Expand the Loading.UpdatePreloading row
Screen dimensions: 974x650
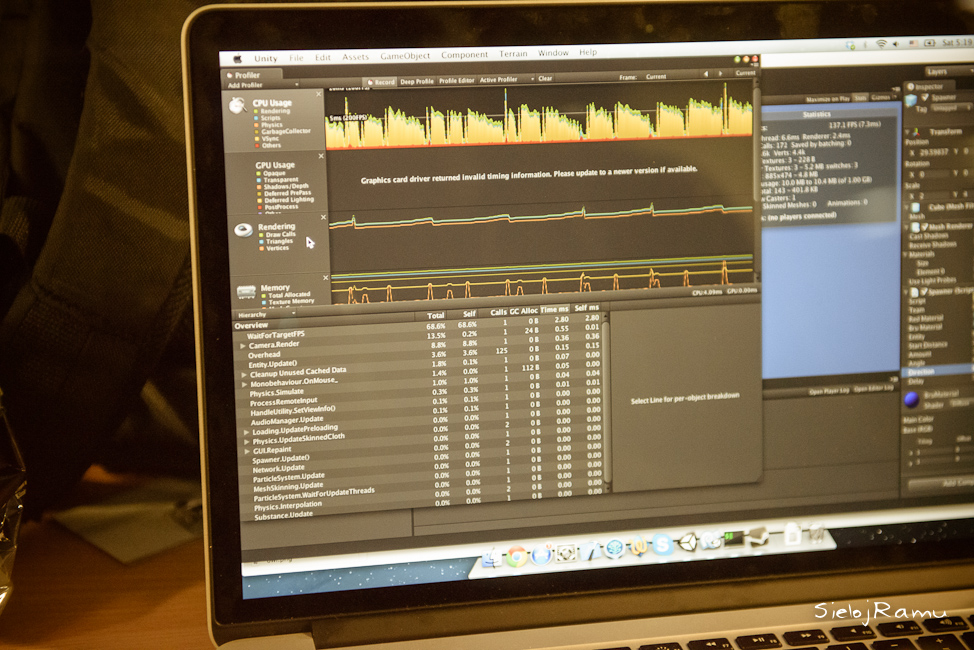coord(247,432)
